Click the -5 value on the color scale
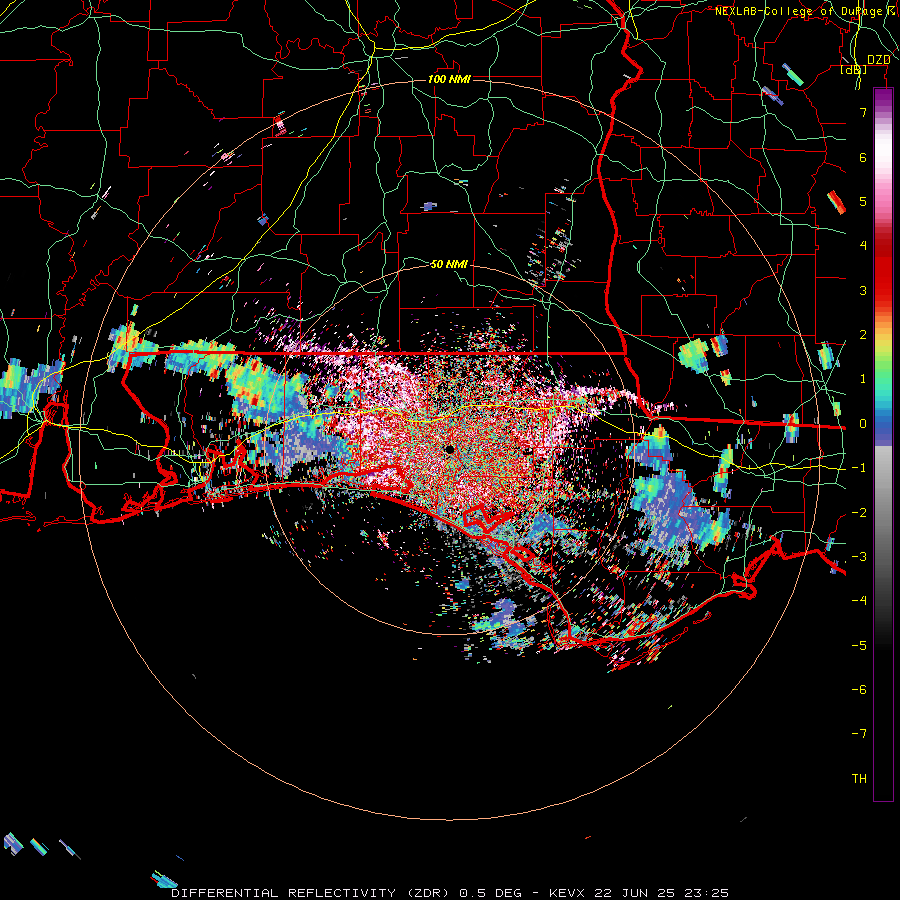900x900 pixels. point(859,646)
